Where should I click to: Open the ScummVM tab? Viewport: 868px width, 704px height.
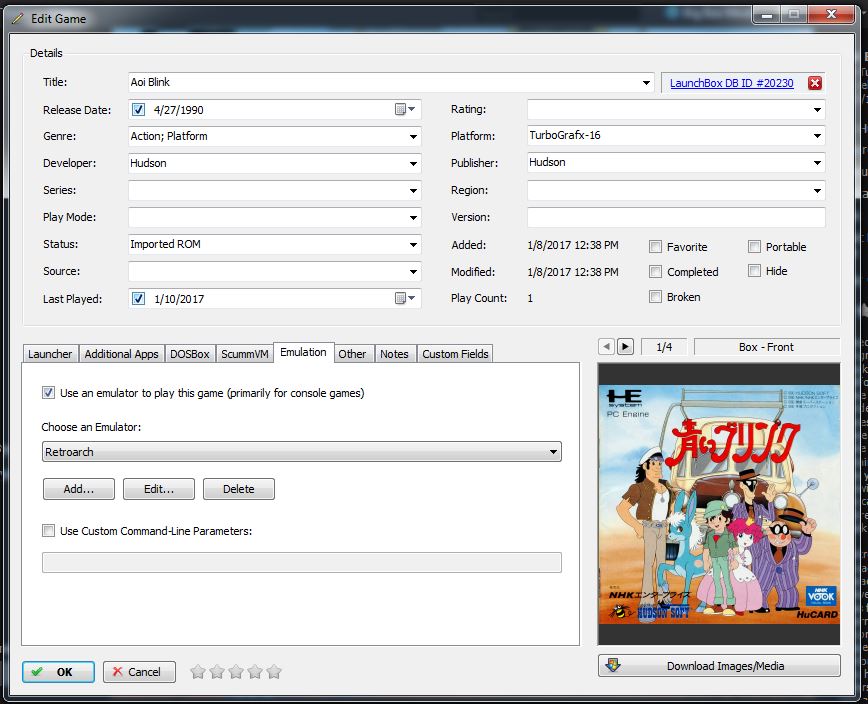pos(245,354)
